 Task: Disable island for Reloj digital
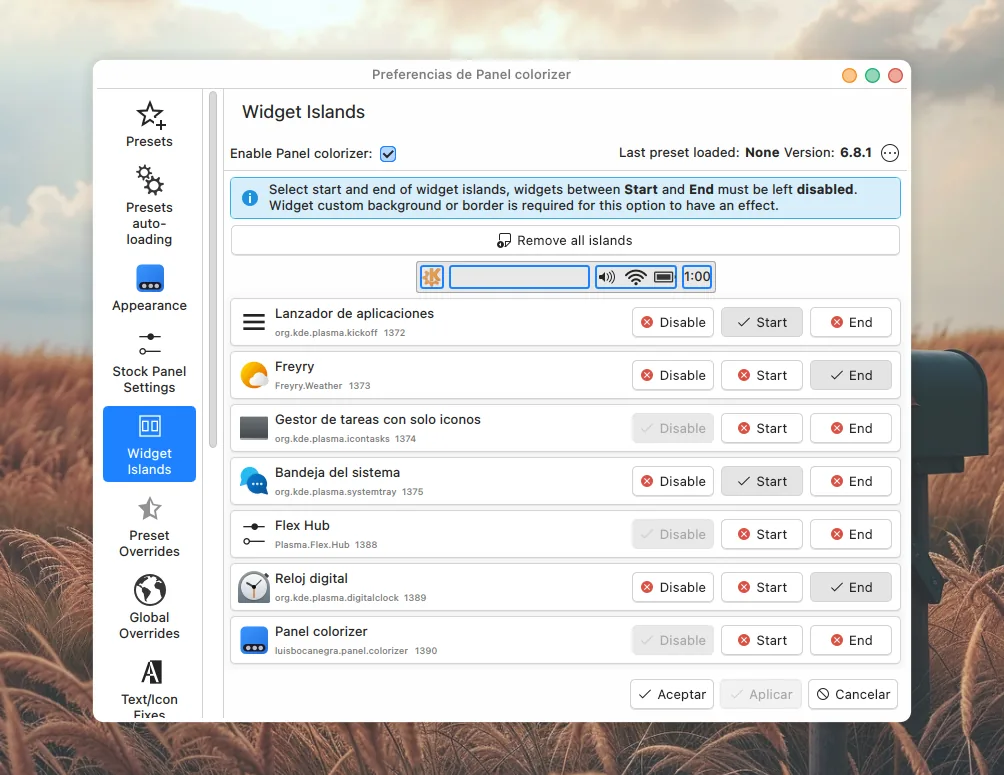tap(673, 587)
